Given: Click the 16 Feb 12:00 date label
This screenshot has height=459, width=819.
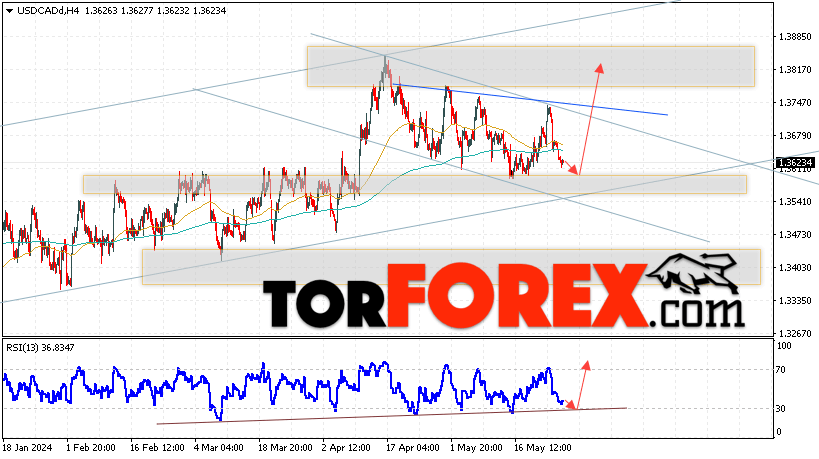Looking at the screenshot, I should click(157, 448).
